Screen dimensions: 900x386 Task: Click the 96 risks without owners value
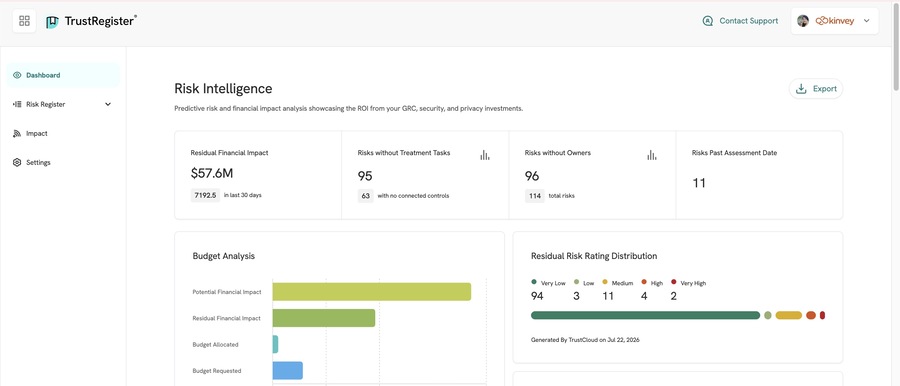[x=532, y=176]
